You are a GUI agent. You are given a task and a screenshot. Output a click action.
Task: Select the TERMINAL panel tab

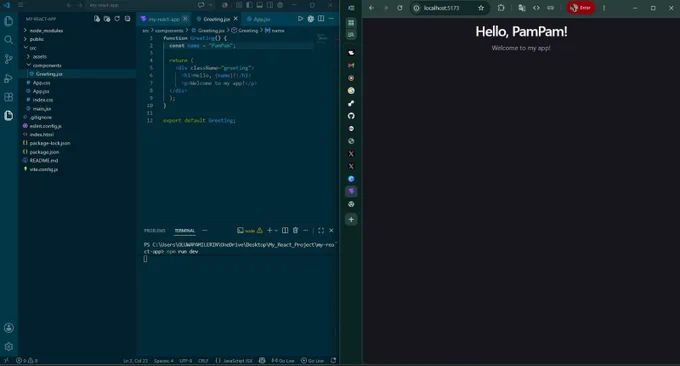185,231
